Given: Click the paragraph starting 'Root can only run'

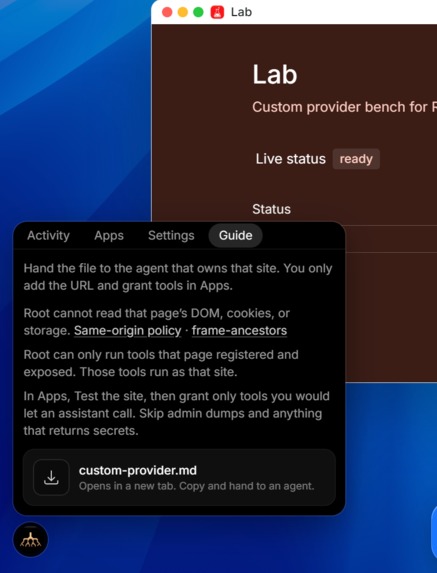Looking at the screenshot, I should click(161, 363).
